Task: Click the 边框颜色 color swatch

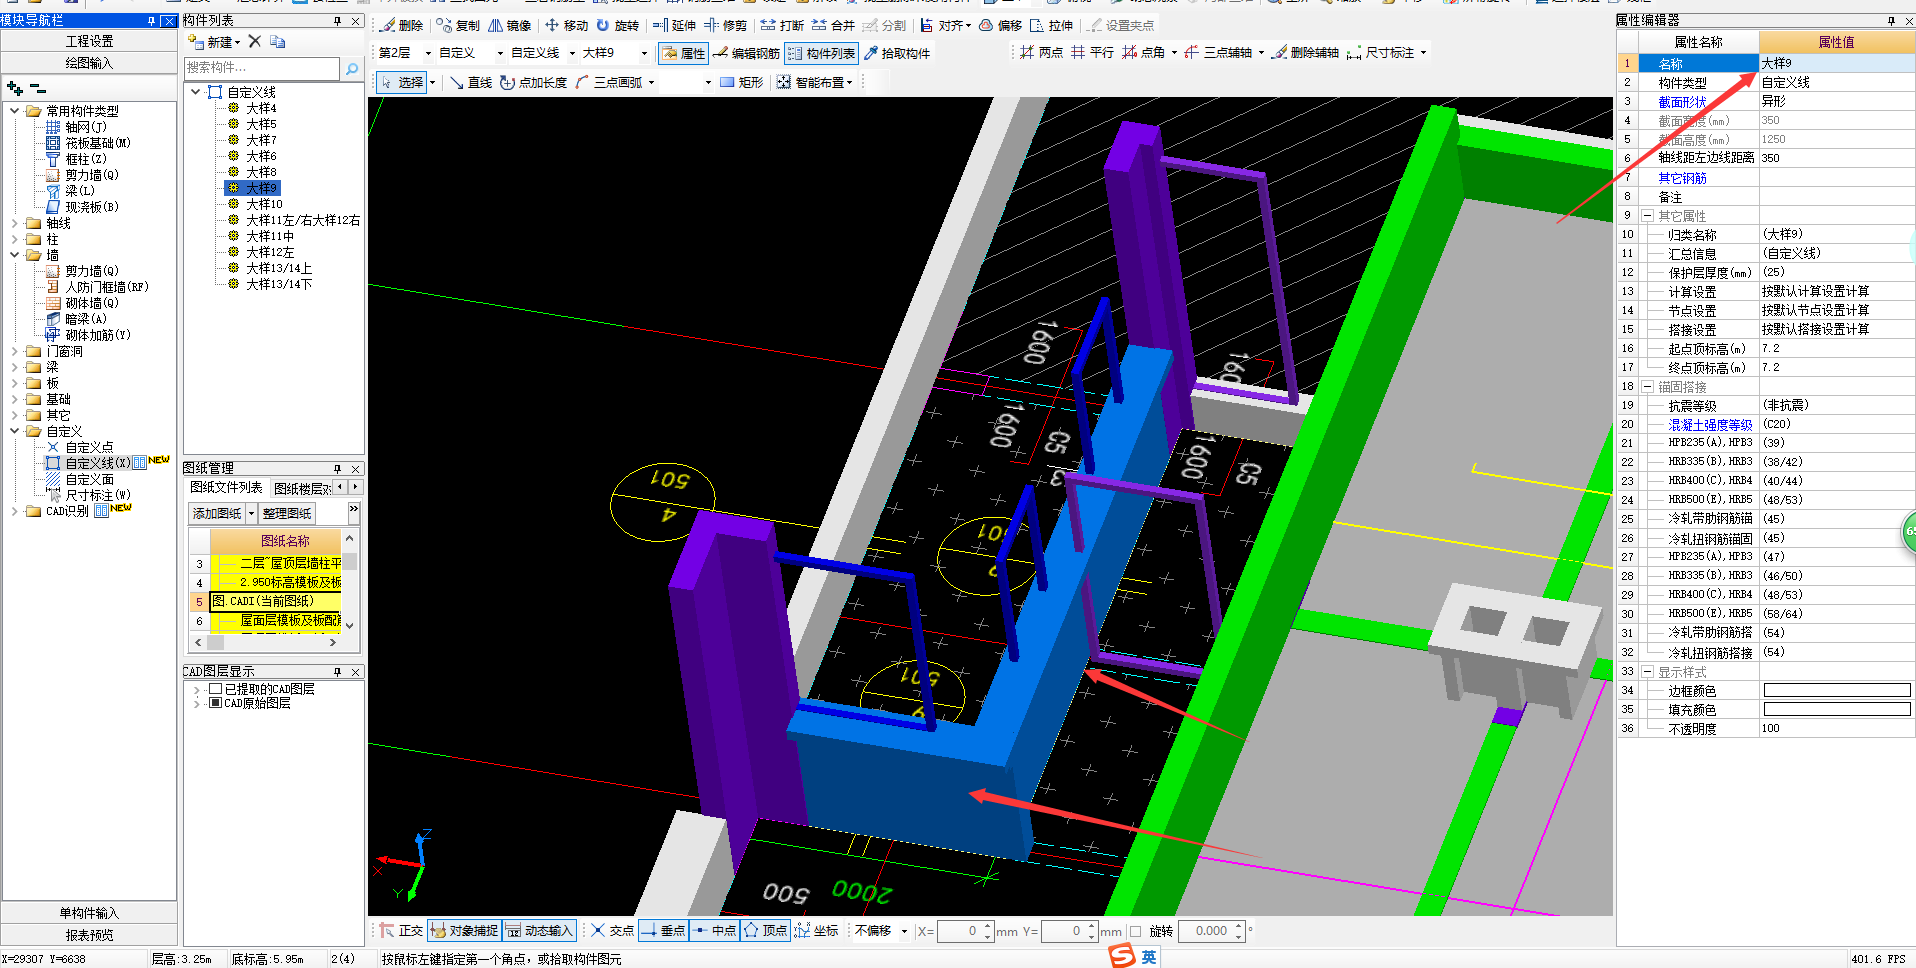Action: pyautogui.click(x=1837, y=690)
